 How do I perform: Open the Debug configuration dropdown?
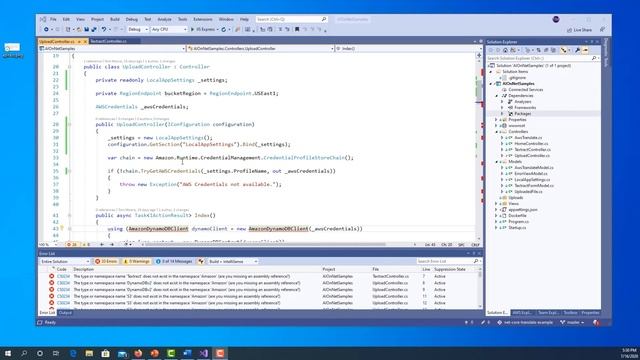137,29
